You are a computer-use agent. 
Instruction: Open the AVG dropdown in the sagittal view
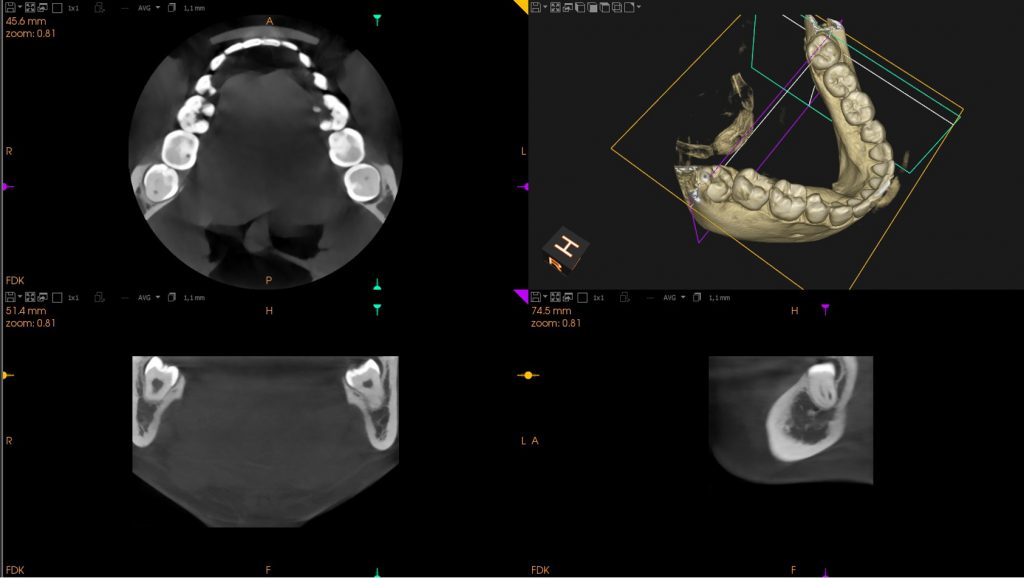(674, 297)
